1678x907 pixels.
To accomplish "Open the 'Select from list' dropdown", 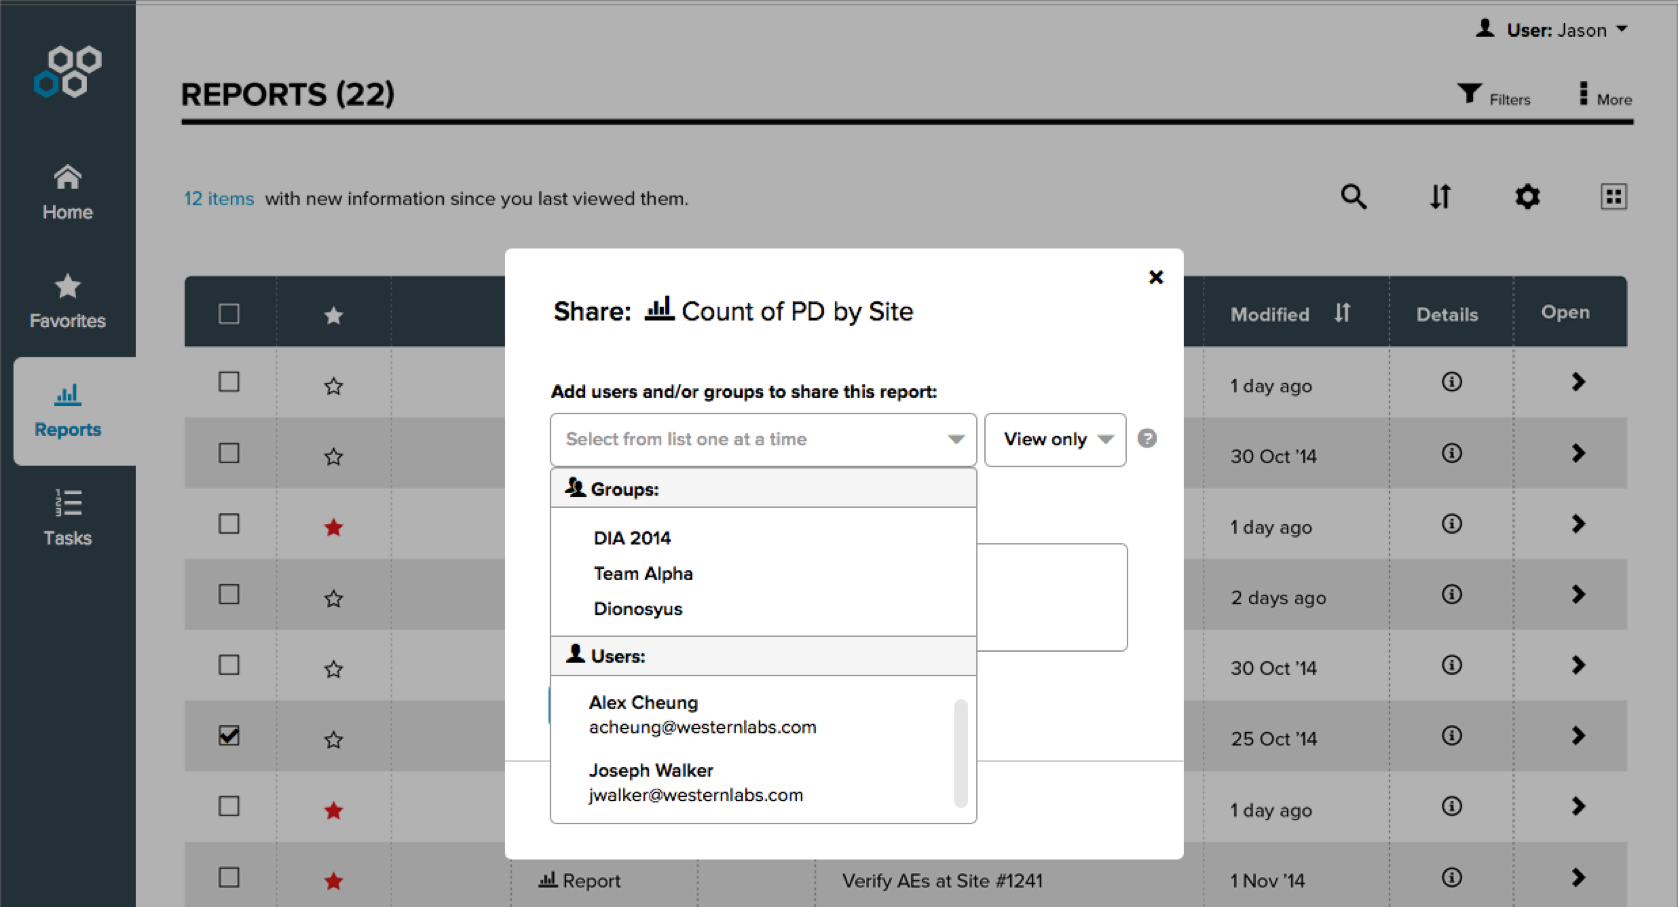I will (763, 439).
